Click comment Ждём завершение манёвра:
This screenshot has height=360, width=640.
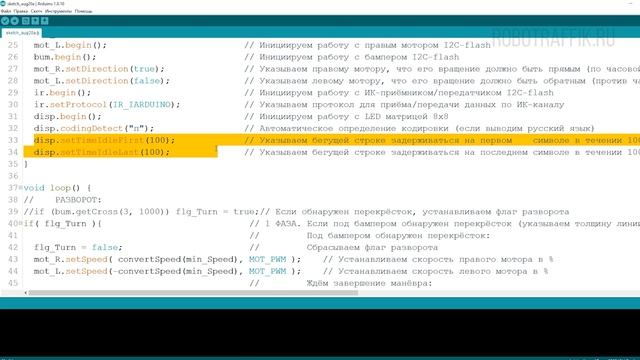(369, 283)
